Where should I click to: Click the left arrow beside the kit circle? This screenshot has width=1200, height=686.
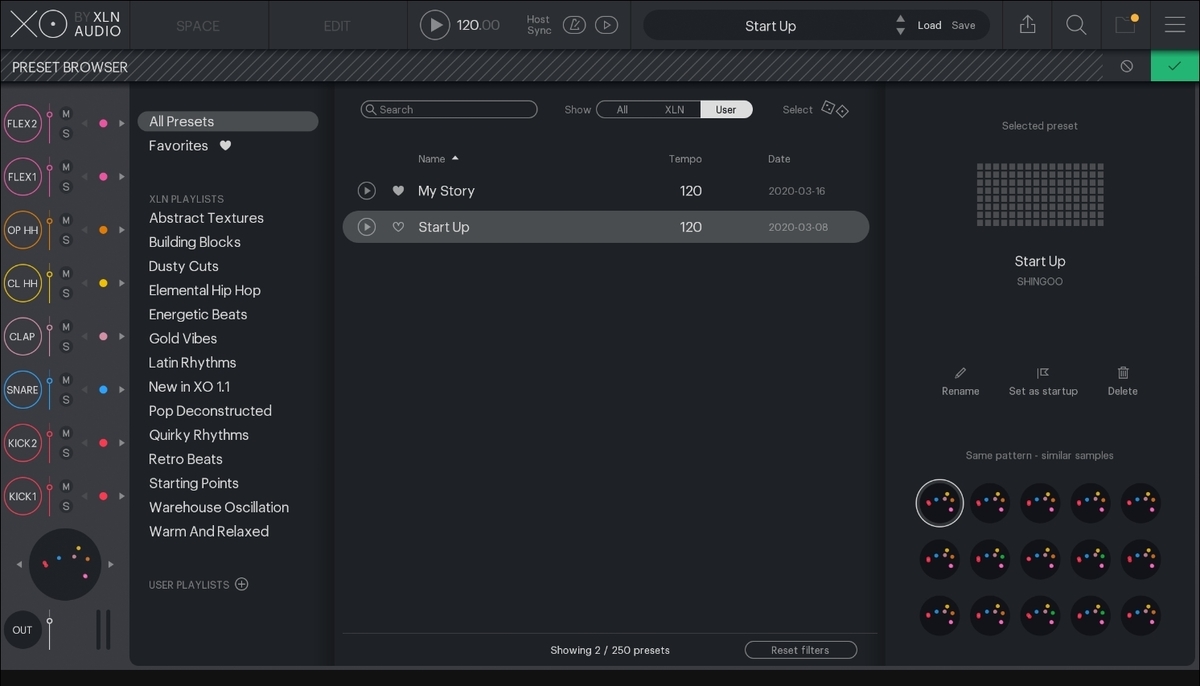click(19, 565)
